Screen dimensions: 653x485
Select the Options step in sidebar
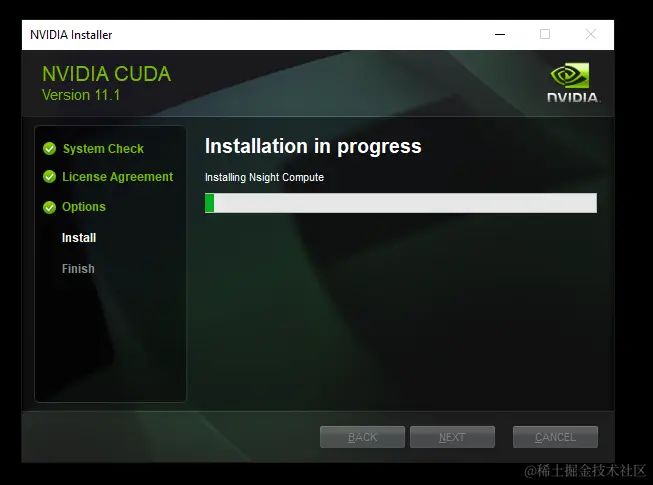click(84, 207)
